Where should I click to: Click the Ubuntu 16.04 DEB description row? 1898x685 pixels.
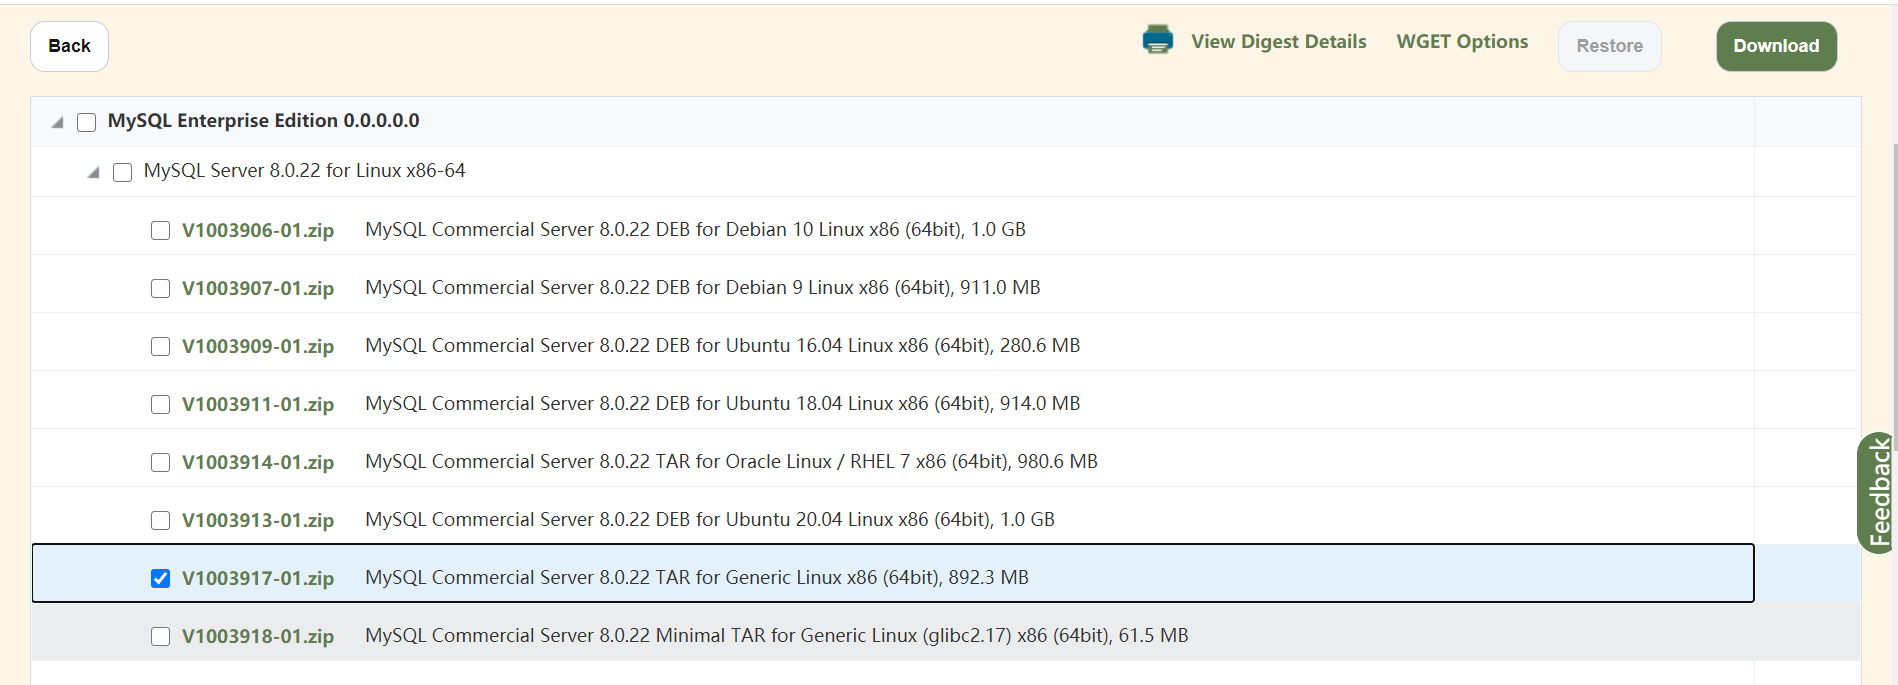tap(722, 346)
